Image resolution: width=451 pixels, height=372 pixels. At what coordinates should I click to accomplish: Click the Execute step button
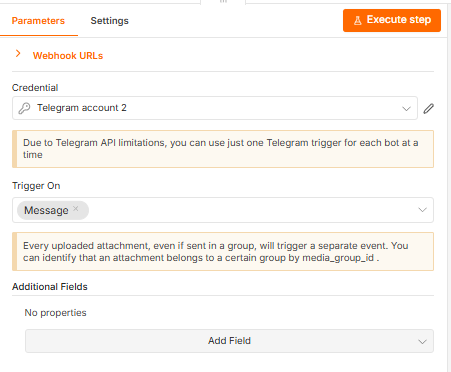pos(392,20)
